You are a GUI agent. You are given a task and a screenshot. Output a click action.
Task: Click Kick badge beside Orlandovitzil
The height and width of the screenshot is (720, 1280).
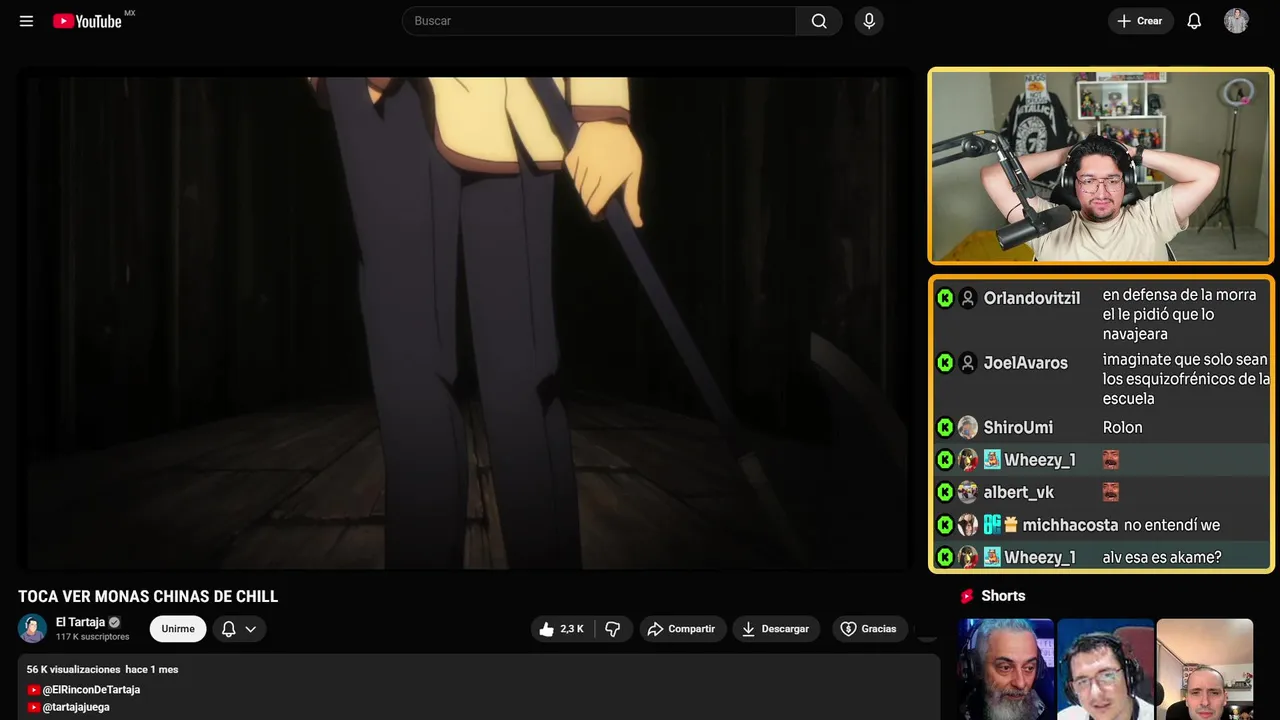click(945, 298)
